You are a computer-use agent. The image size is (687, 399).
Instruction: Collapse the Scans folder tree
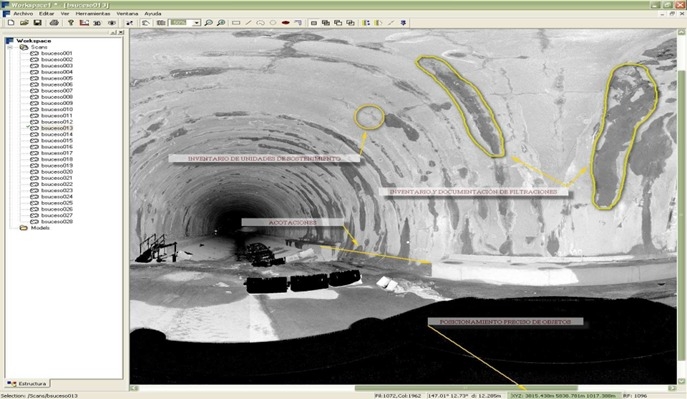click(10, 47)
